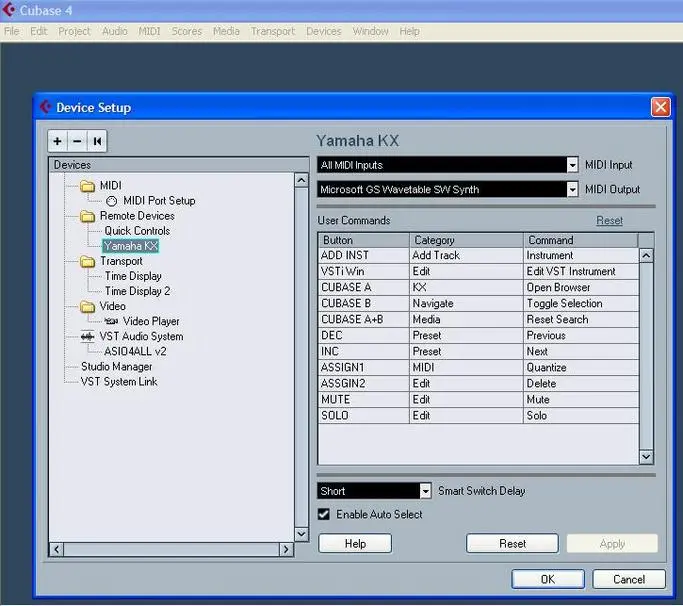Click the MIDI Port Setup connector icon
This screenshot has height=606, width=683.
coord(112,201)
